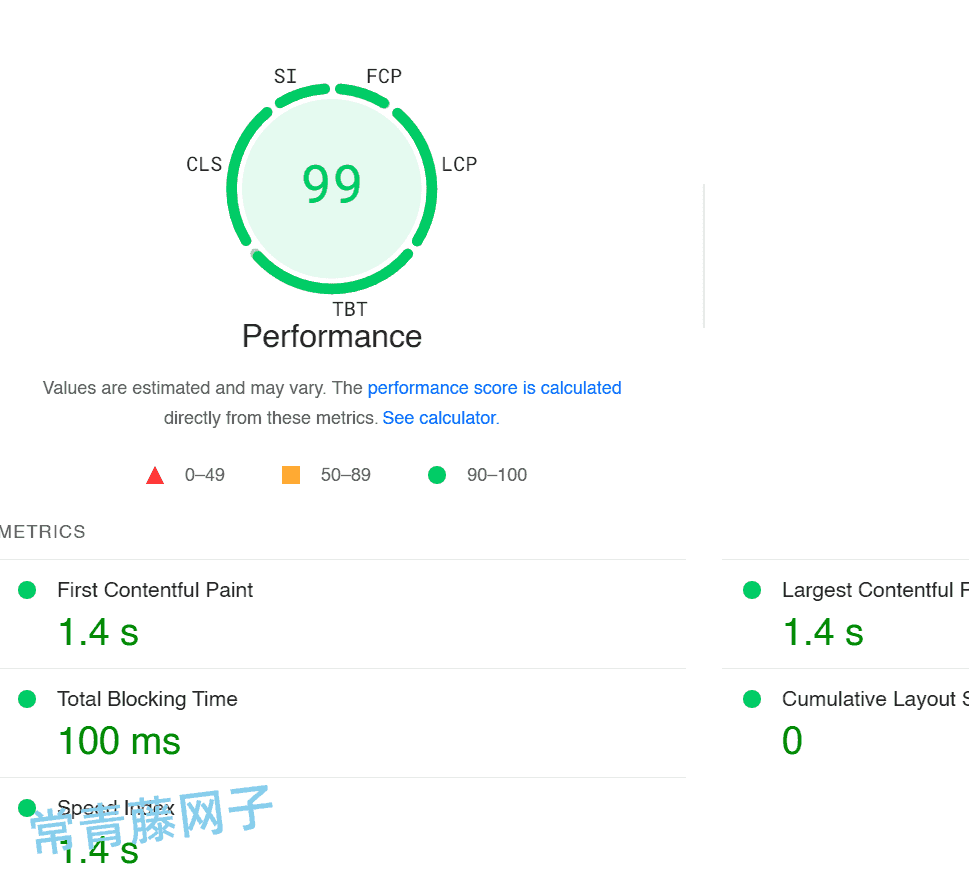This screenshot has height=882, width=969.
Task: Click the Performance heading below gauge
Action: [x=332, y=337]
